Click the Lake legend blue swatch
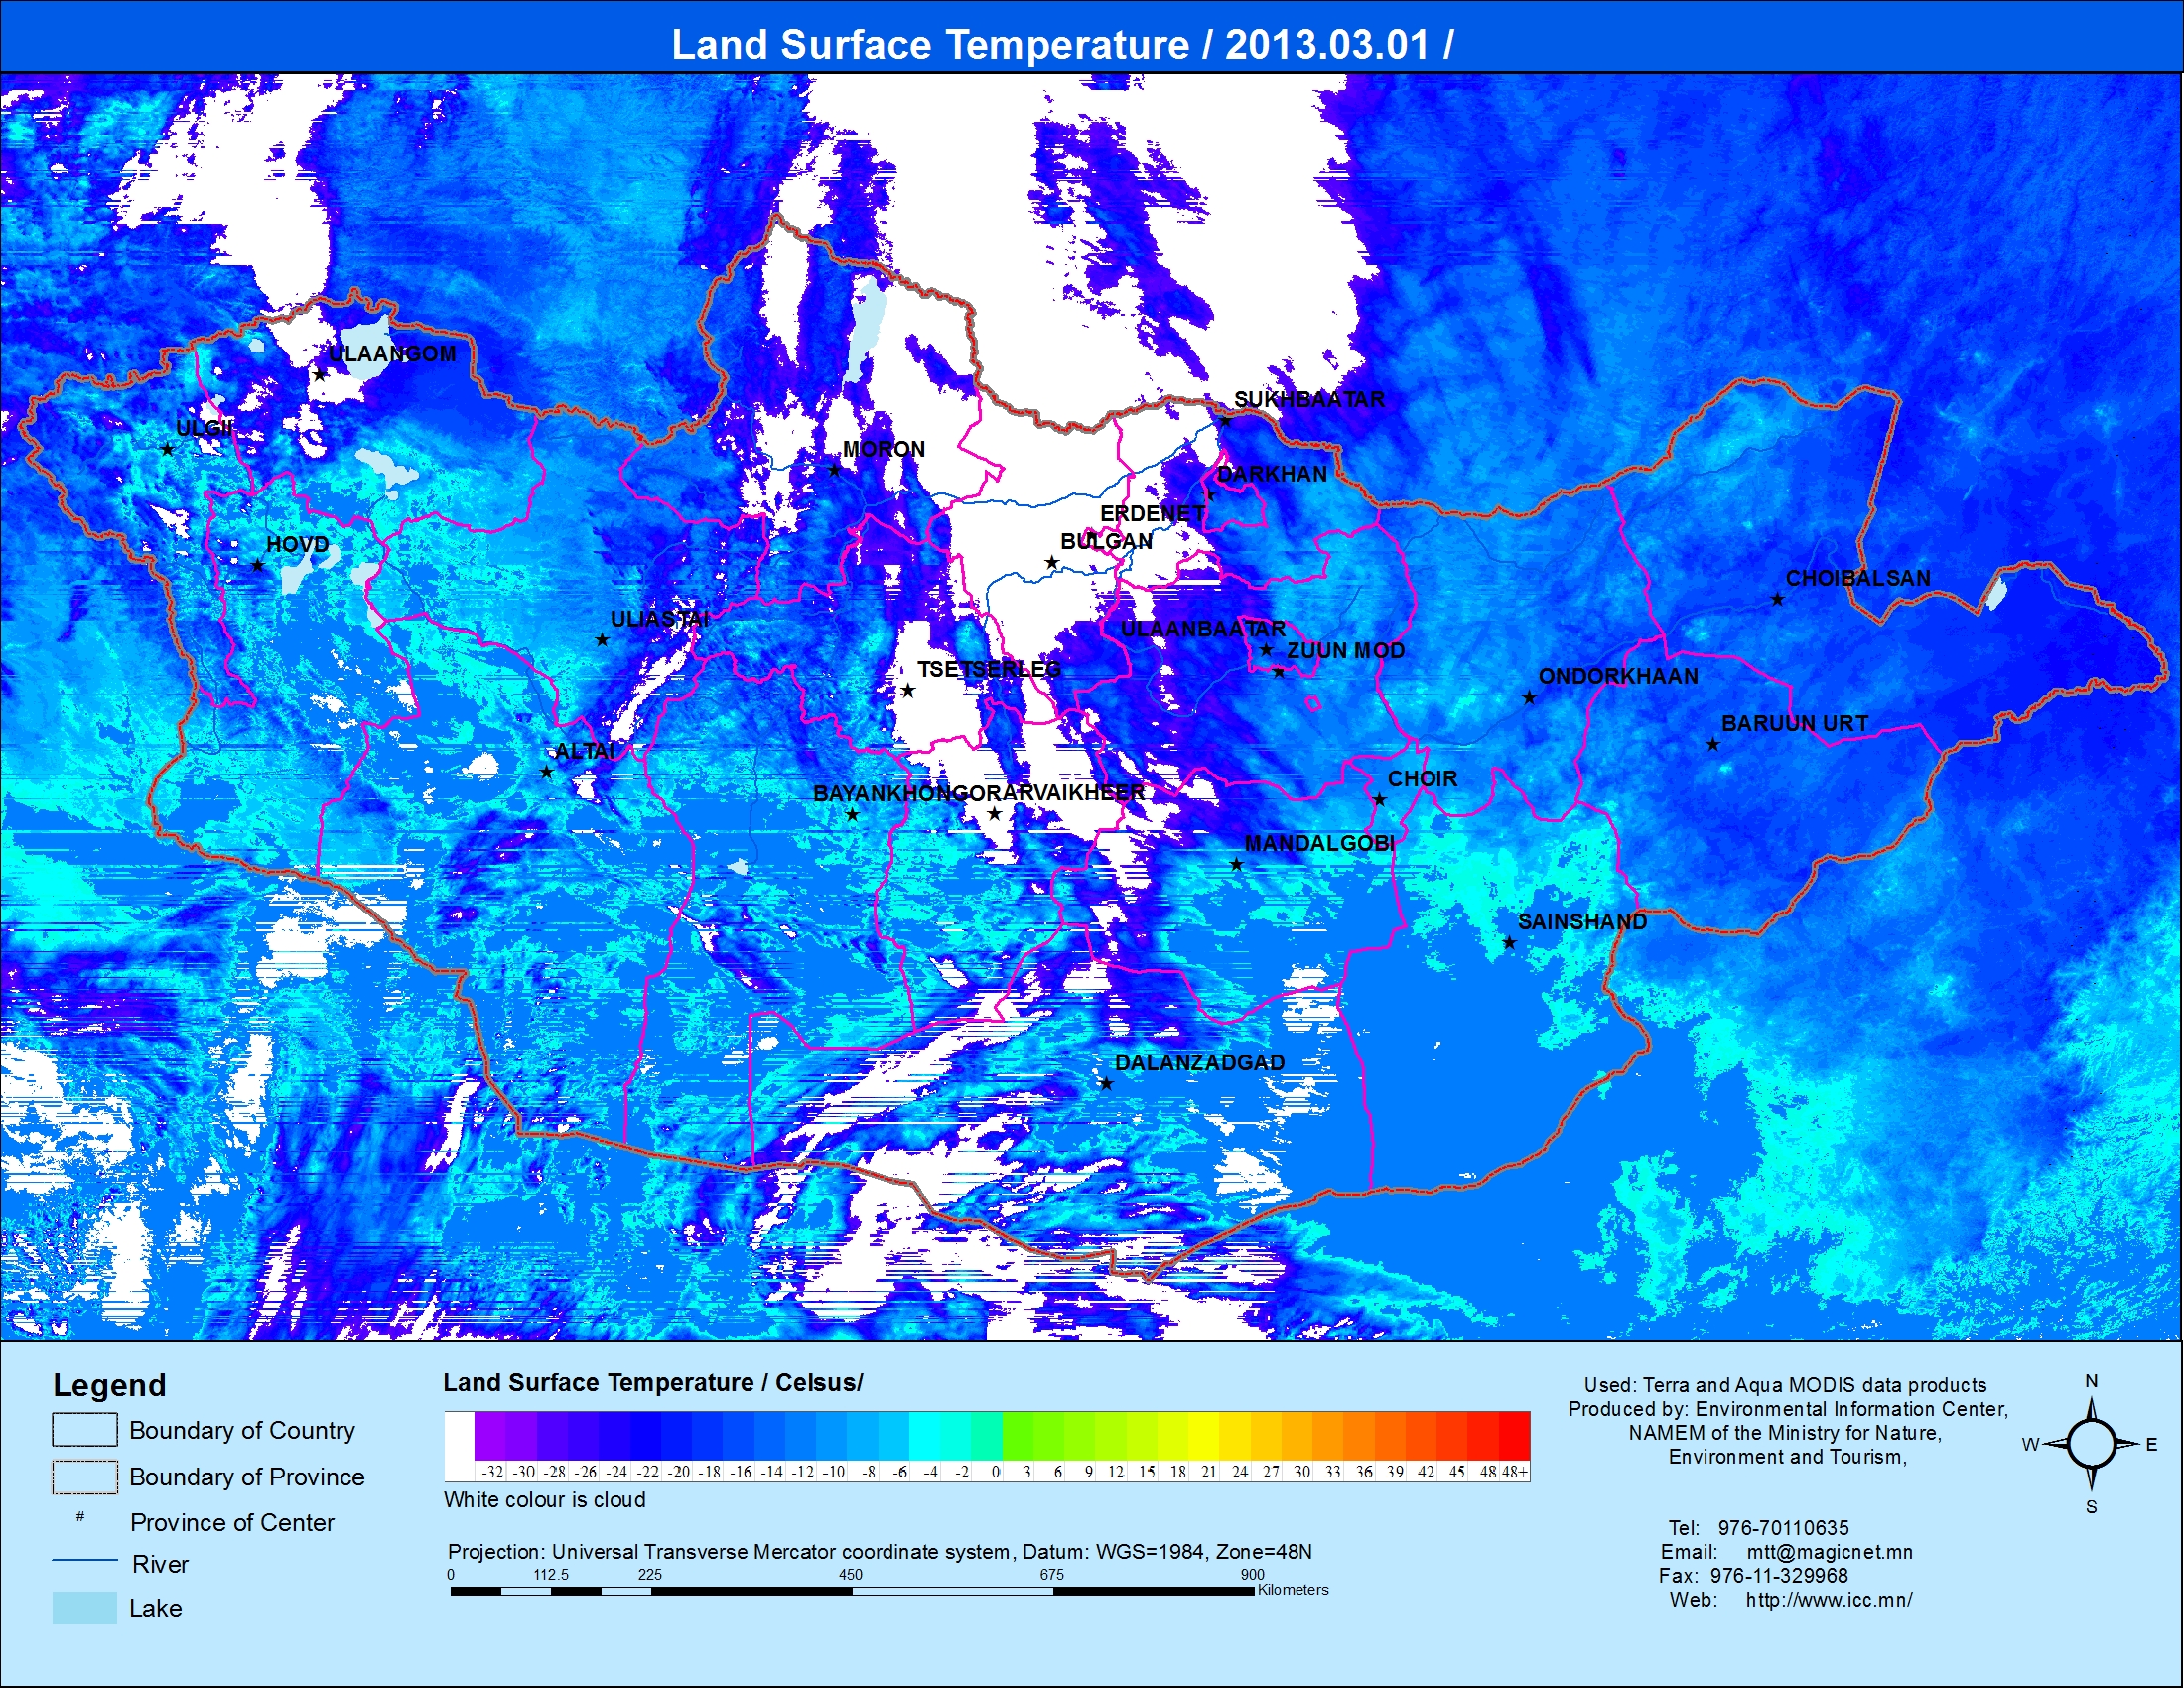 pos(84,1608)
